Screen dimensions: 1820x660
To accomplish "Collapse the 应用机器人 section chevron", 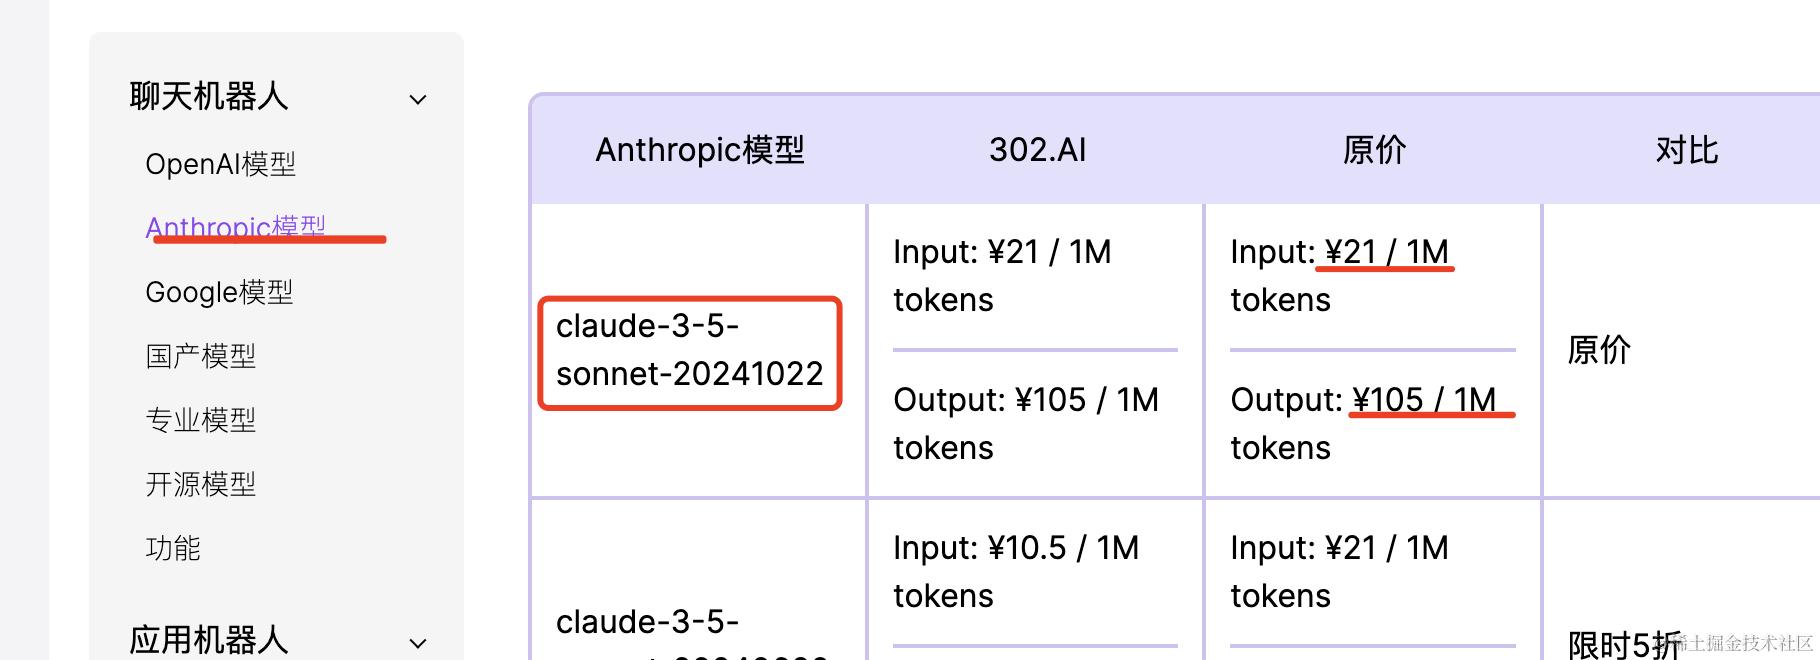I will (418, 643).
